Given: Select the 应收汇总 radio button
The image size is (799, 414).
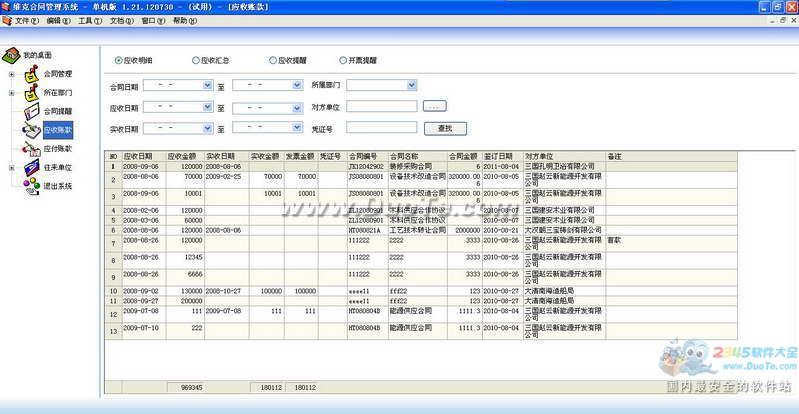Looking at the screenshot, I should pyautogui.click(x=196, y=60).
